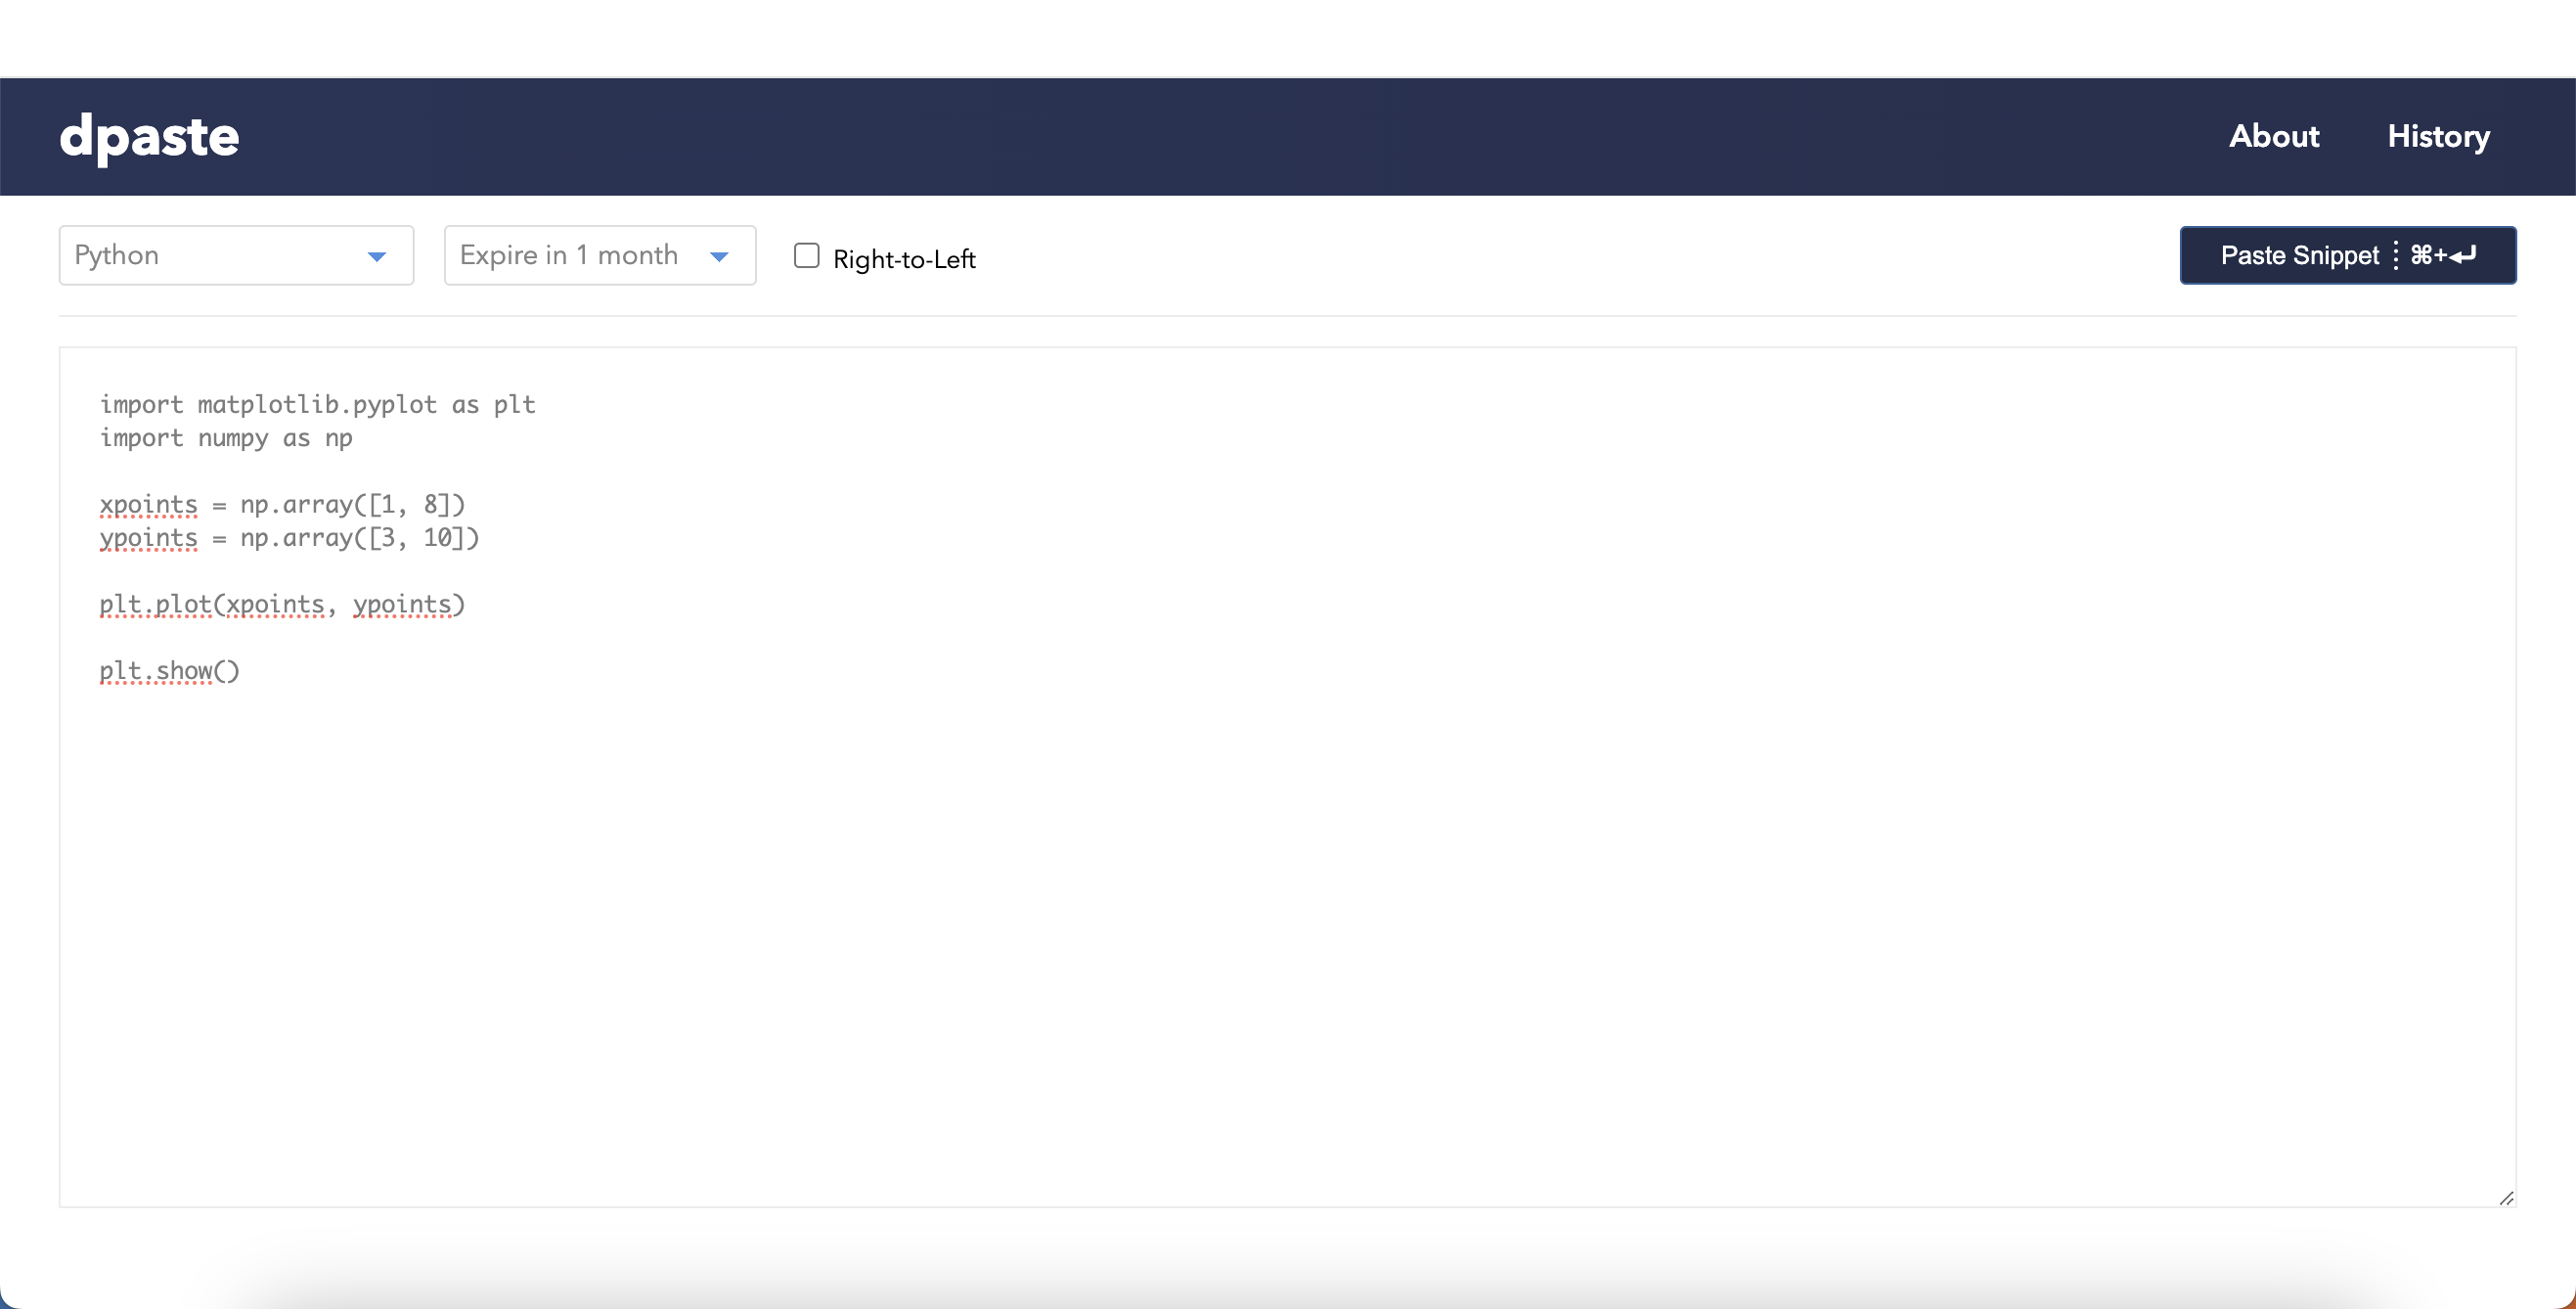Image resolution: width=2576 pixels, height=1309 pixels.
Task: Open the History page
Action: 2439,136
